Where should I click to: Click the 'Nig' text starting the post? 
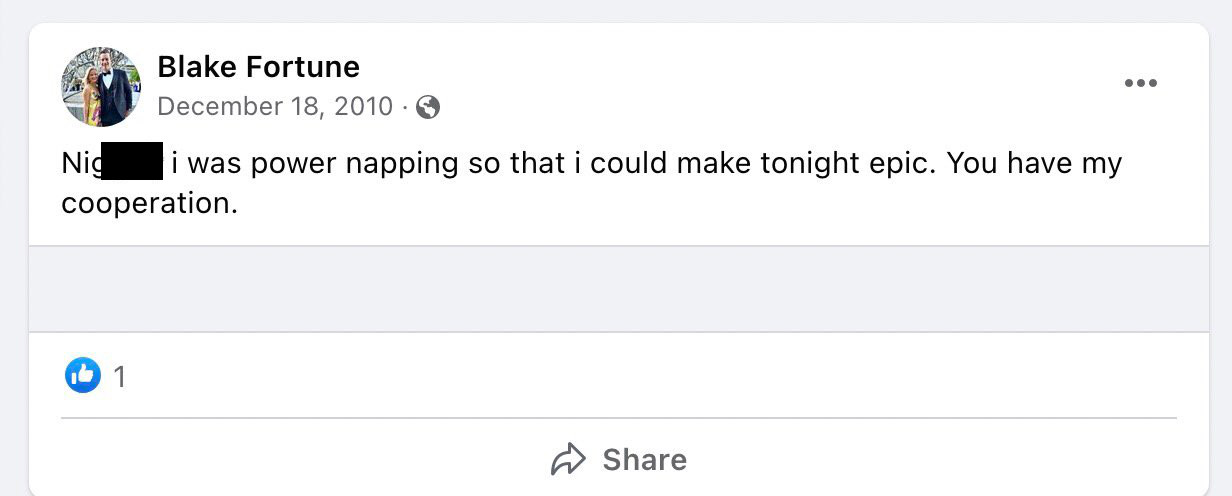(x=81, y=162)
